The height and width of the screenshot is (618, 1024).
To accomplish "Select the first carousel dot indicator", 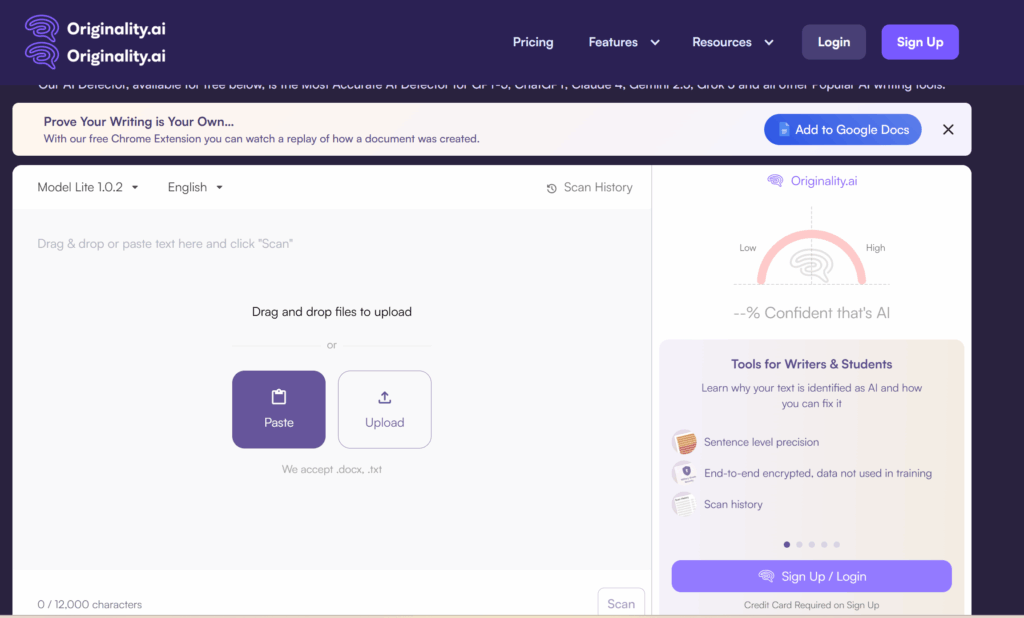I will tap(787, 545).
